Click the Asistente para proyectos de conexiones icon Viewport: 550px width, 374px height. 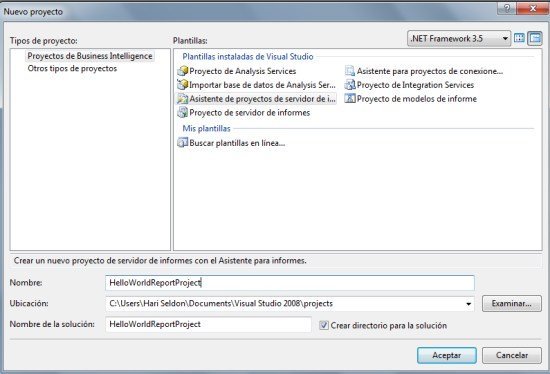point(350,71)
